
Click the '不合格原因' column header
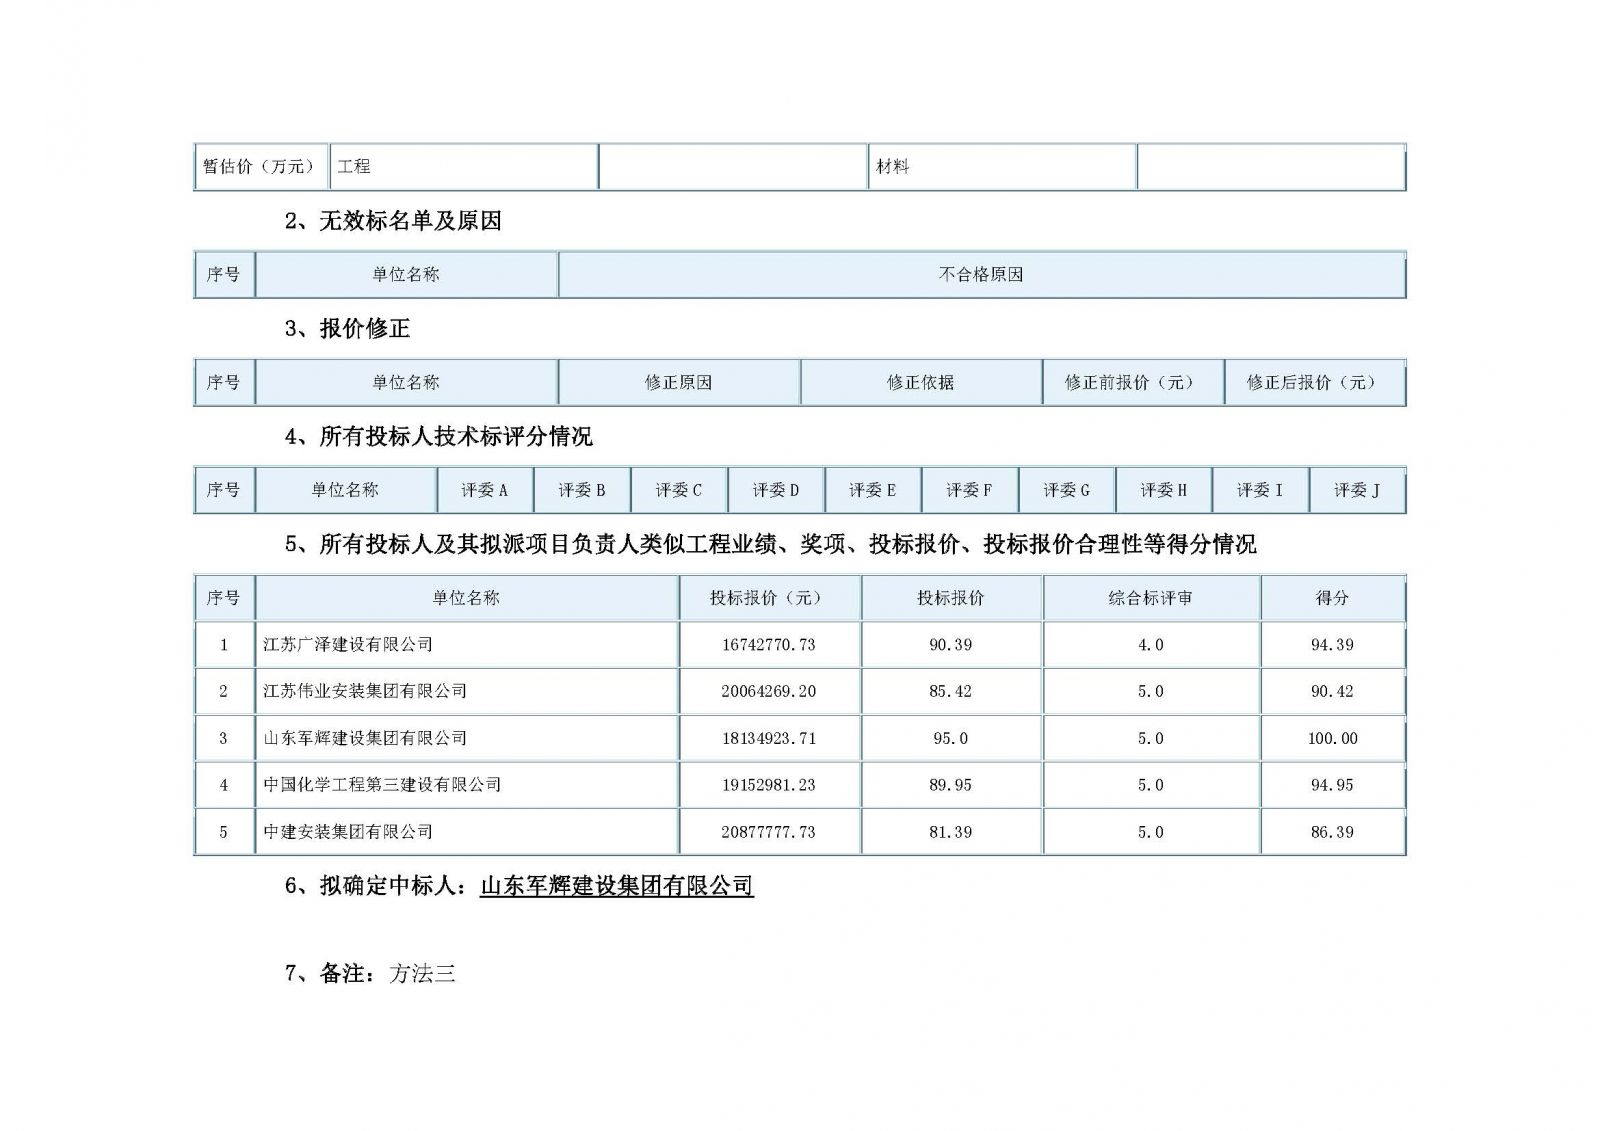point(982,275)
